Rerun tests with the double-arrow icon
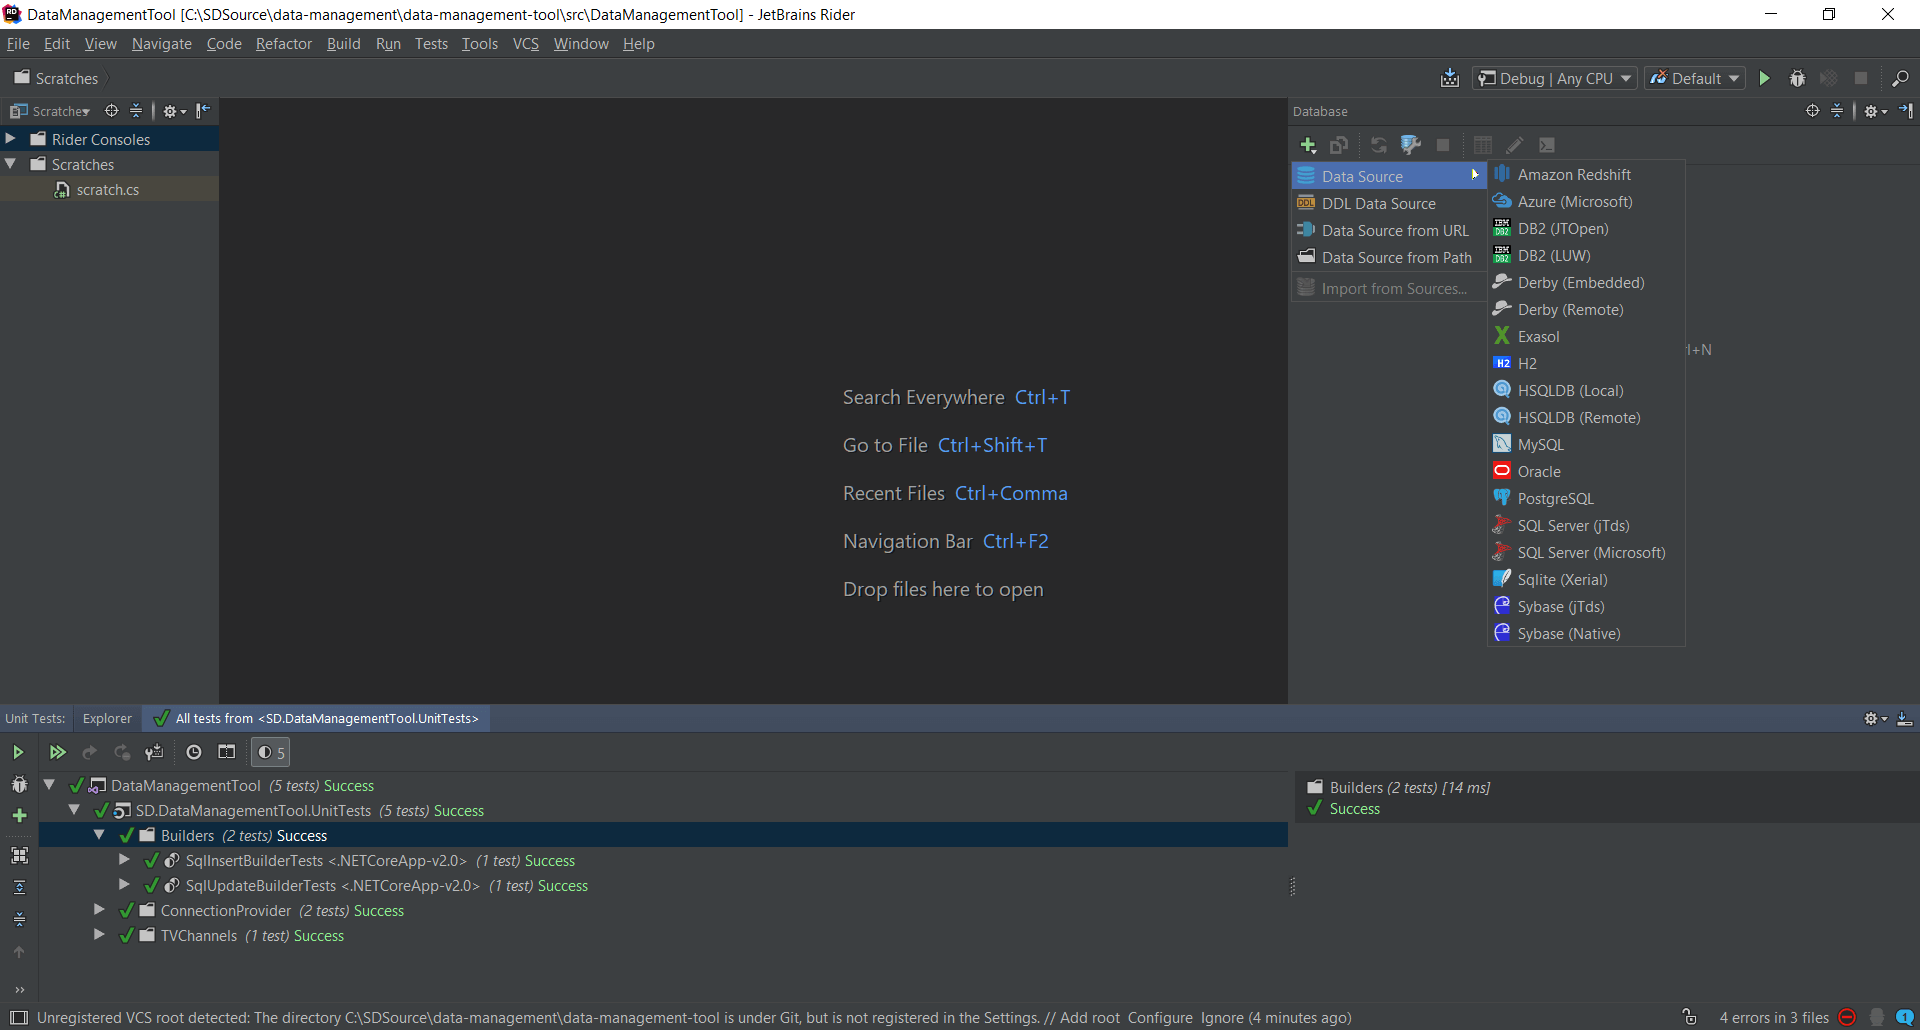Image resolution: width=1920 pixels, height=1030 pixels. [x=57, y=752]
